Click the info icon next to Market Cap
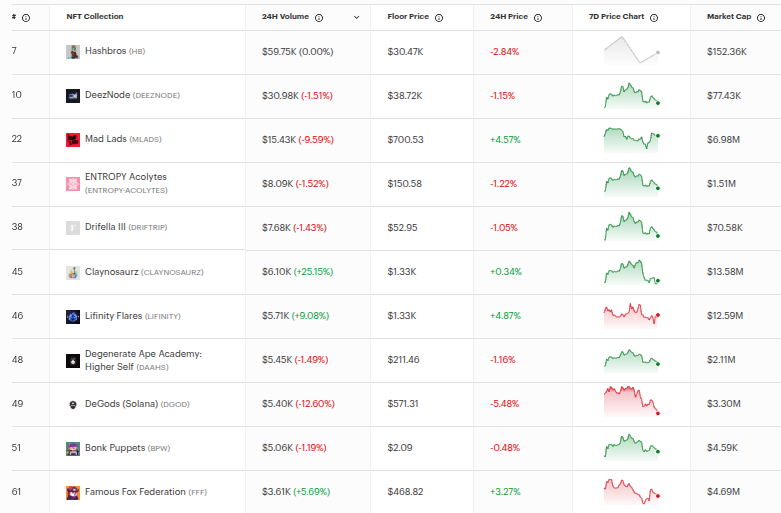Image resolution: width=781 pixels, height=513 pixels. [x=761, y=18]
